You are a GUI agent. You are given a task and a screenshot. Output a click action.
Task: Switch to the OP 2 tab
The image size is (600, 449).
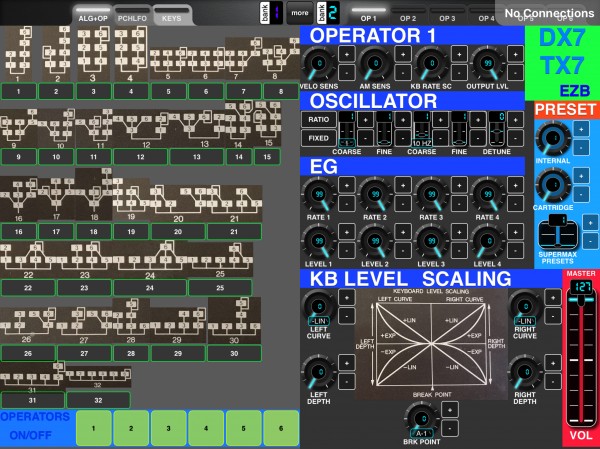click(408, 15)
